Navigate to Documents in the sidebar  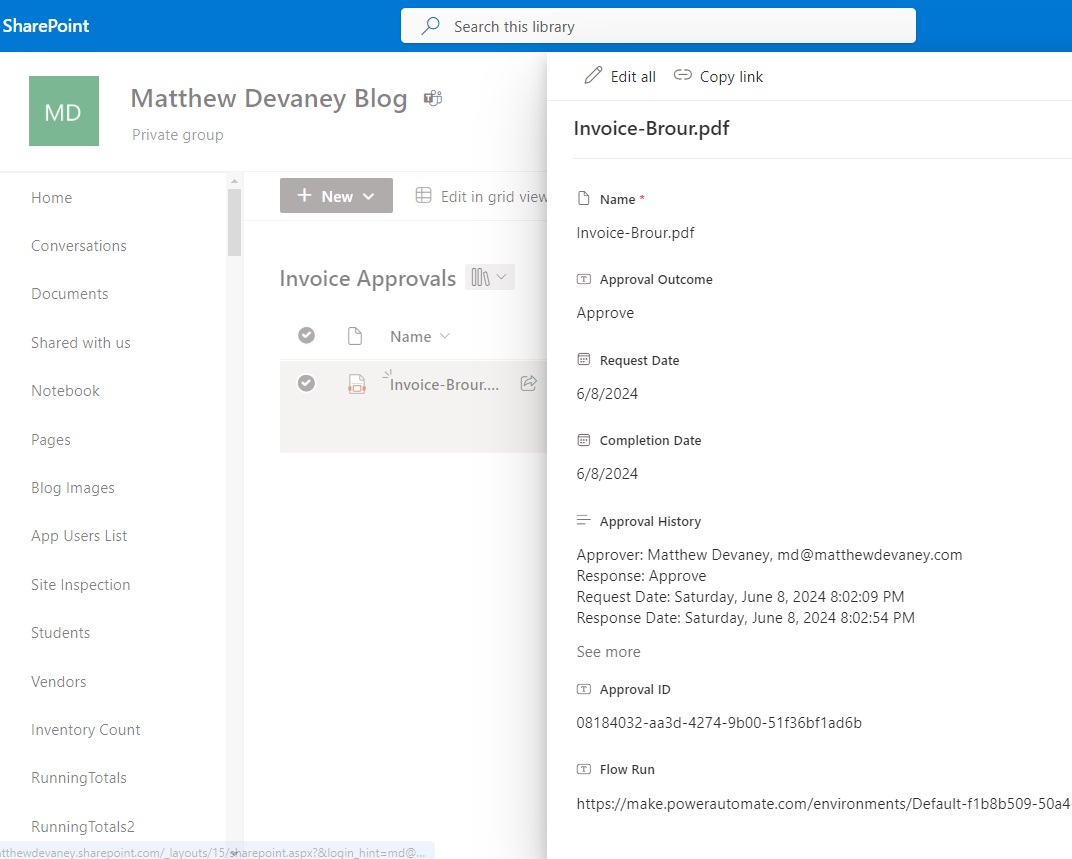pos(69,293)
